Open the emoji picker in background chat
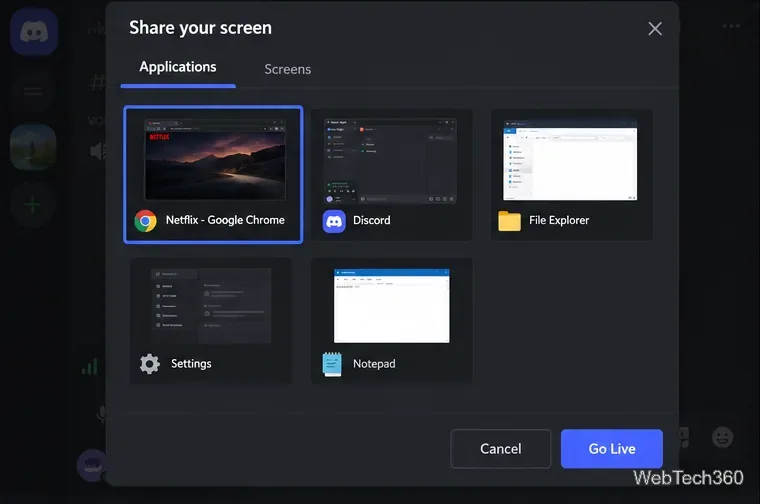The image size is (760, 504). tap(722, 437)
